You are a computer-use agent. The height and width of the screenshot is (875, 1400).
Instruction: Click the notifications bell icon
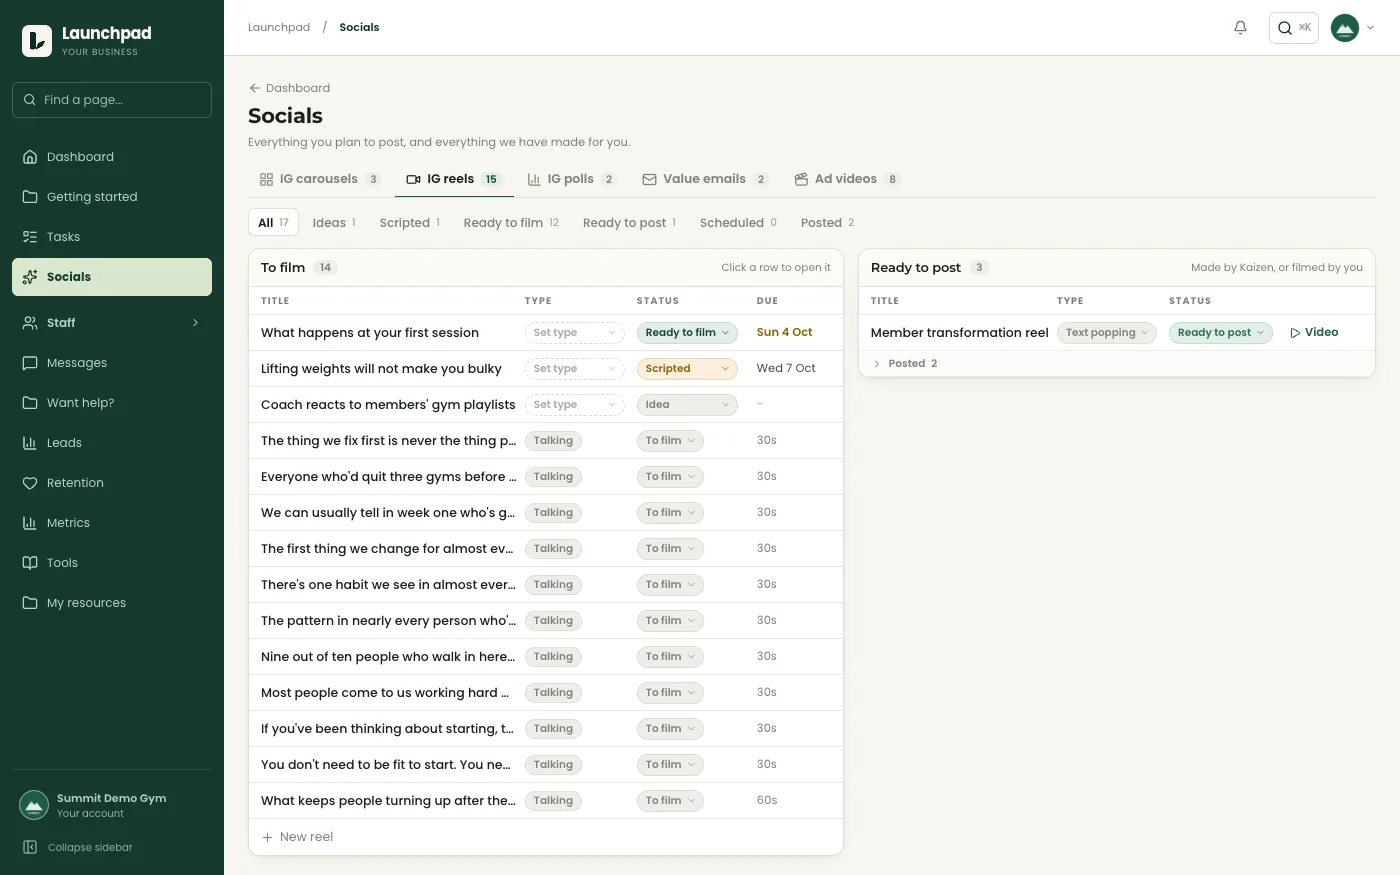[1240, 28]
